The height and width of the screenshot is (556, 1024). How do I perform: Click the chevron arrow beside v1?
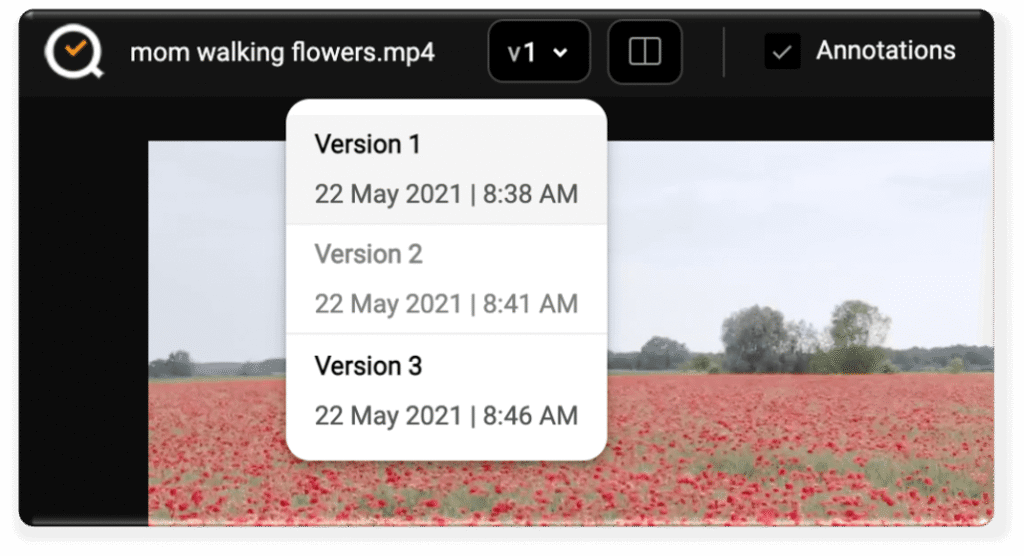(x=560, y=53)
